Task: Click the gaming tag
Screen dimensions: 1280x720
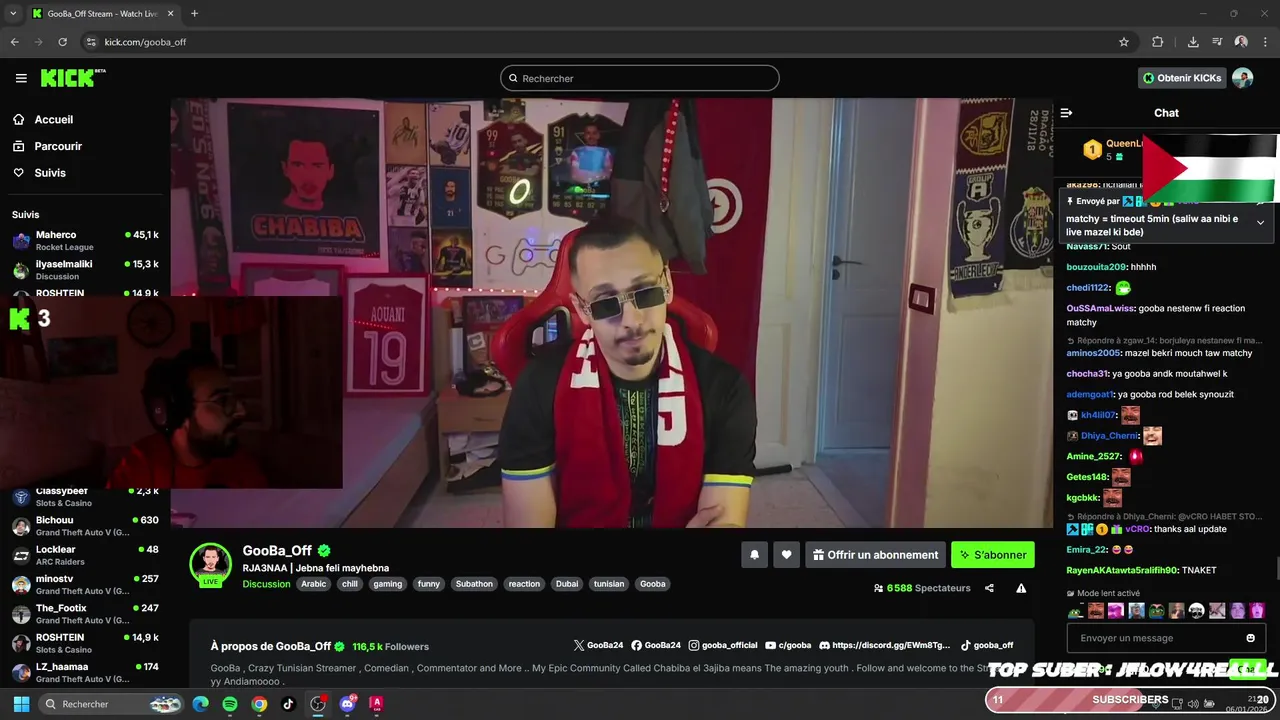Action: pyautogui.click(x=387, y=584)
